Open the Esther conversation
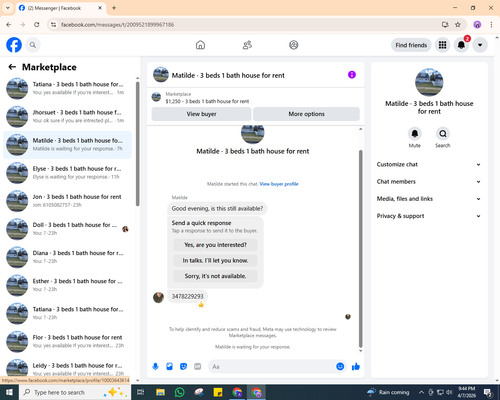The height and width of the screenshot is (400, 500). (67, 285)
